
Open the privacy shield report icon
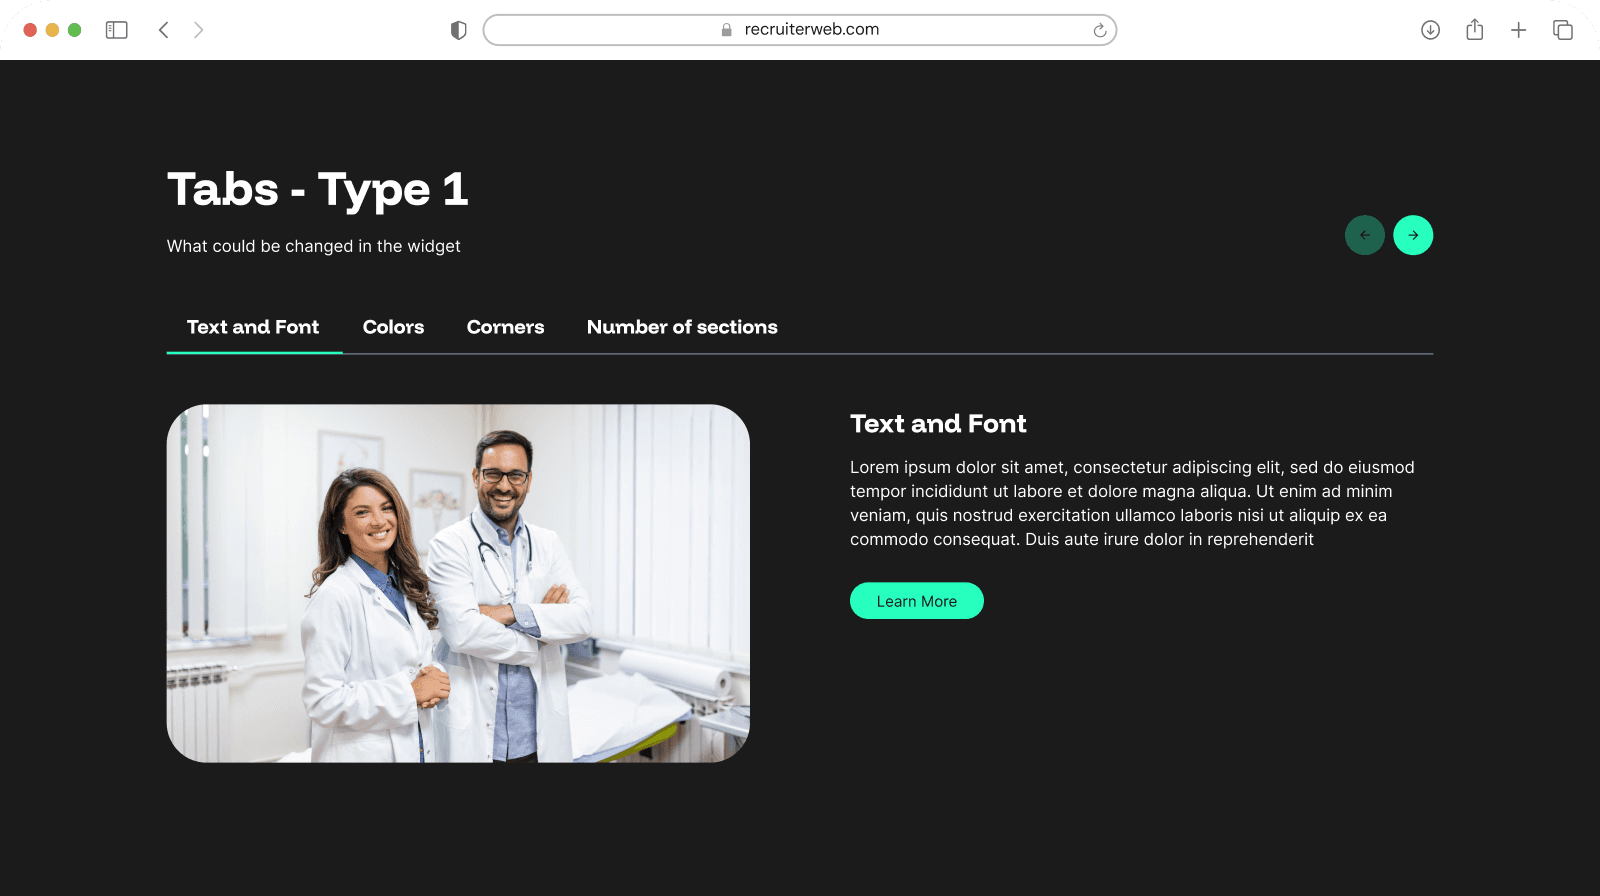coord(459,30)
